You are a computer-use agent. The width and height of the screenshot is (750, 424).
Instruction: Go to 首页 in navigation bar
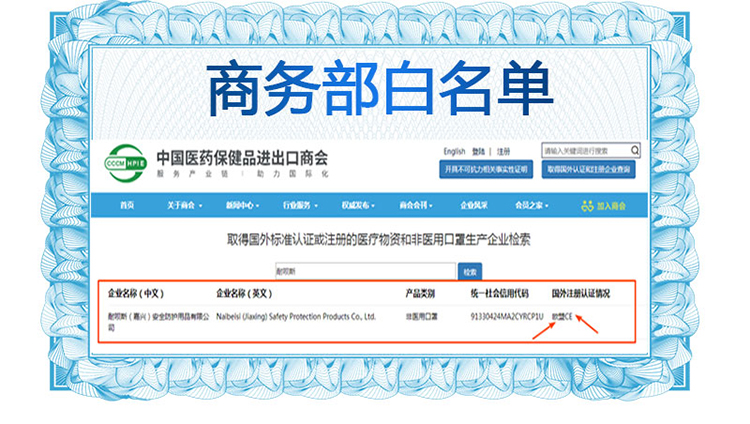point(127,205)
